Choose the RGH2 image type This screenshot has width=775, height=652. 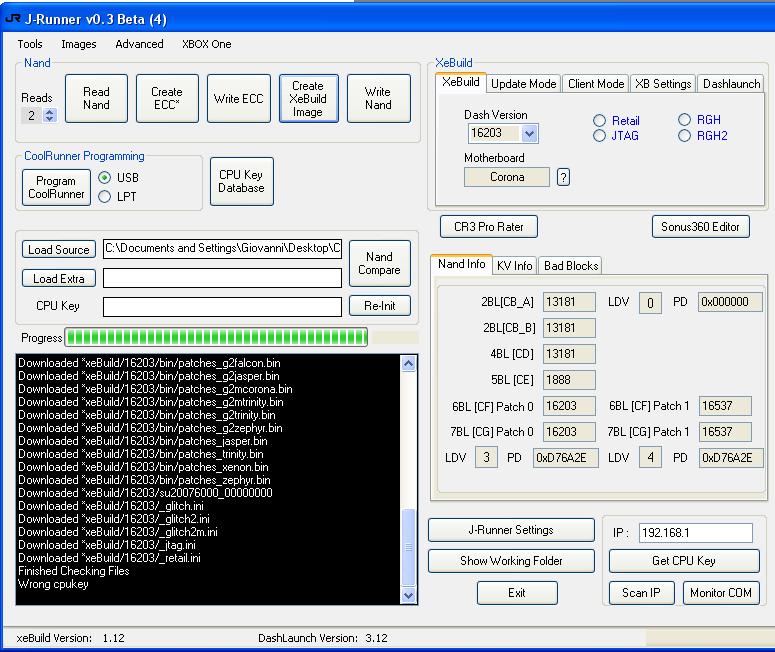click(684, 135)
